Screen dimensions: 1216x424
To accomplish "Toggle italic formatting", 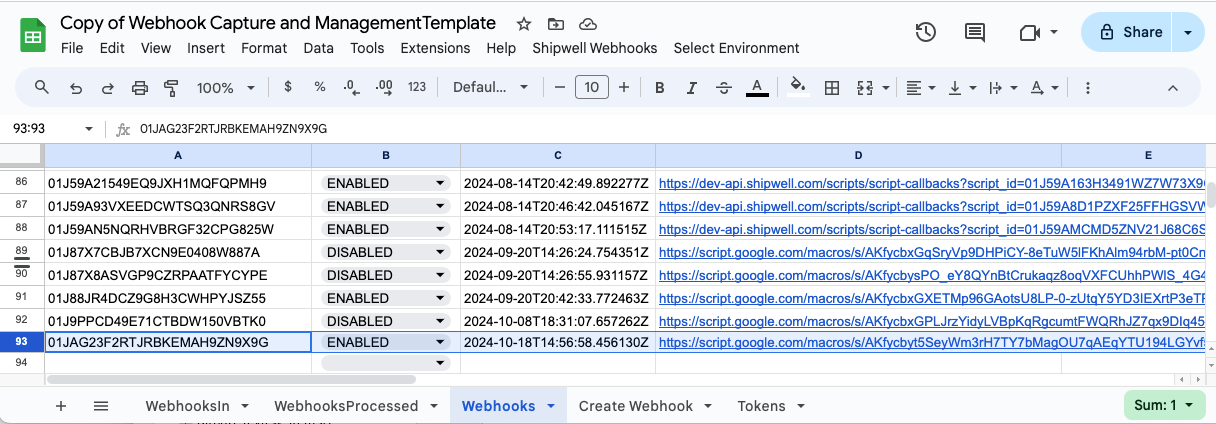I will click(692, 87).
